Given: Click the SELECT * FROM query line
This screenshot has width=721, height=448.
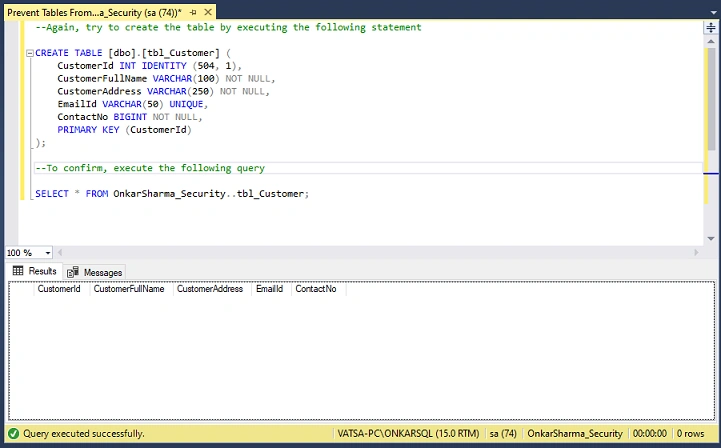Looking at the screenshot, I should (172, 194).
